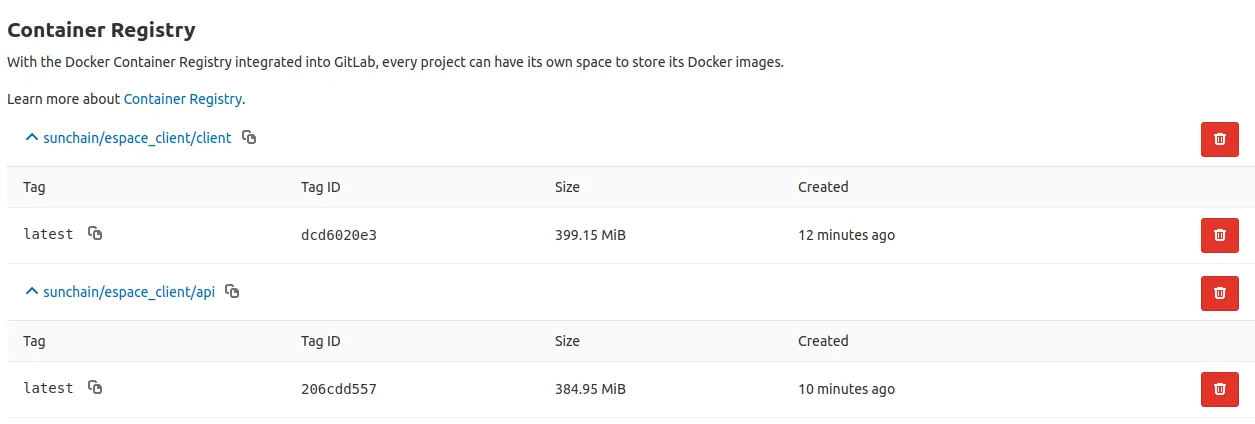The height and width of the screenshot is (424, 1255).
Task: Select the tag ID dcd6020e3
Action: click(x=338, y=235)
